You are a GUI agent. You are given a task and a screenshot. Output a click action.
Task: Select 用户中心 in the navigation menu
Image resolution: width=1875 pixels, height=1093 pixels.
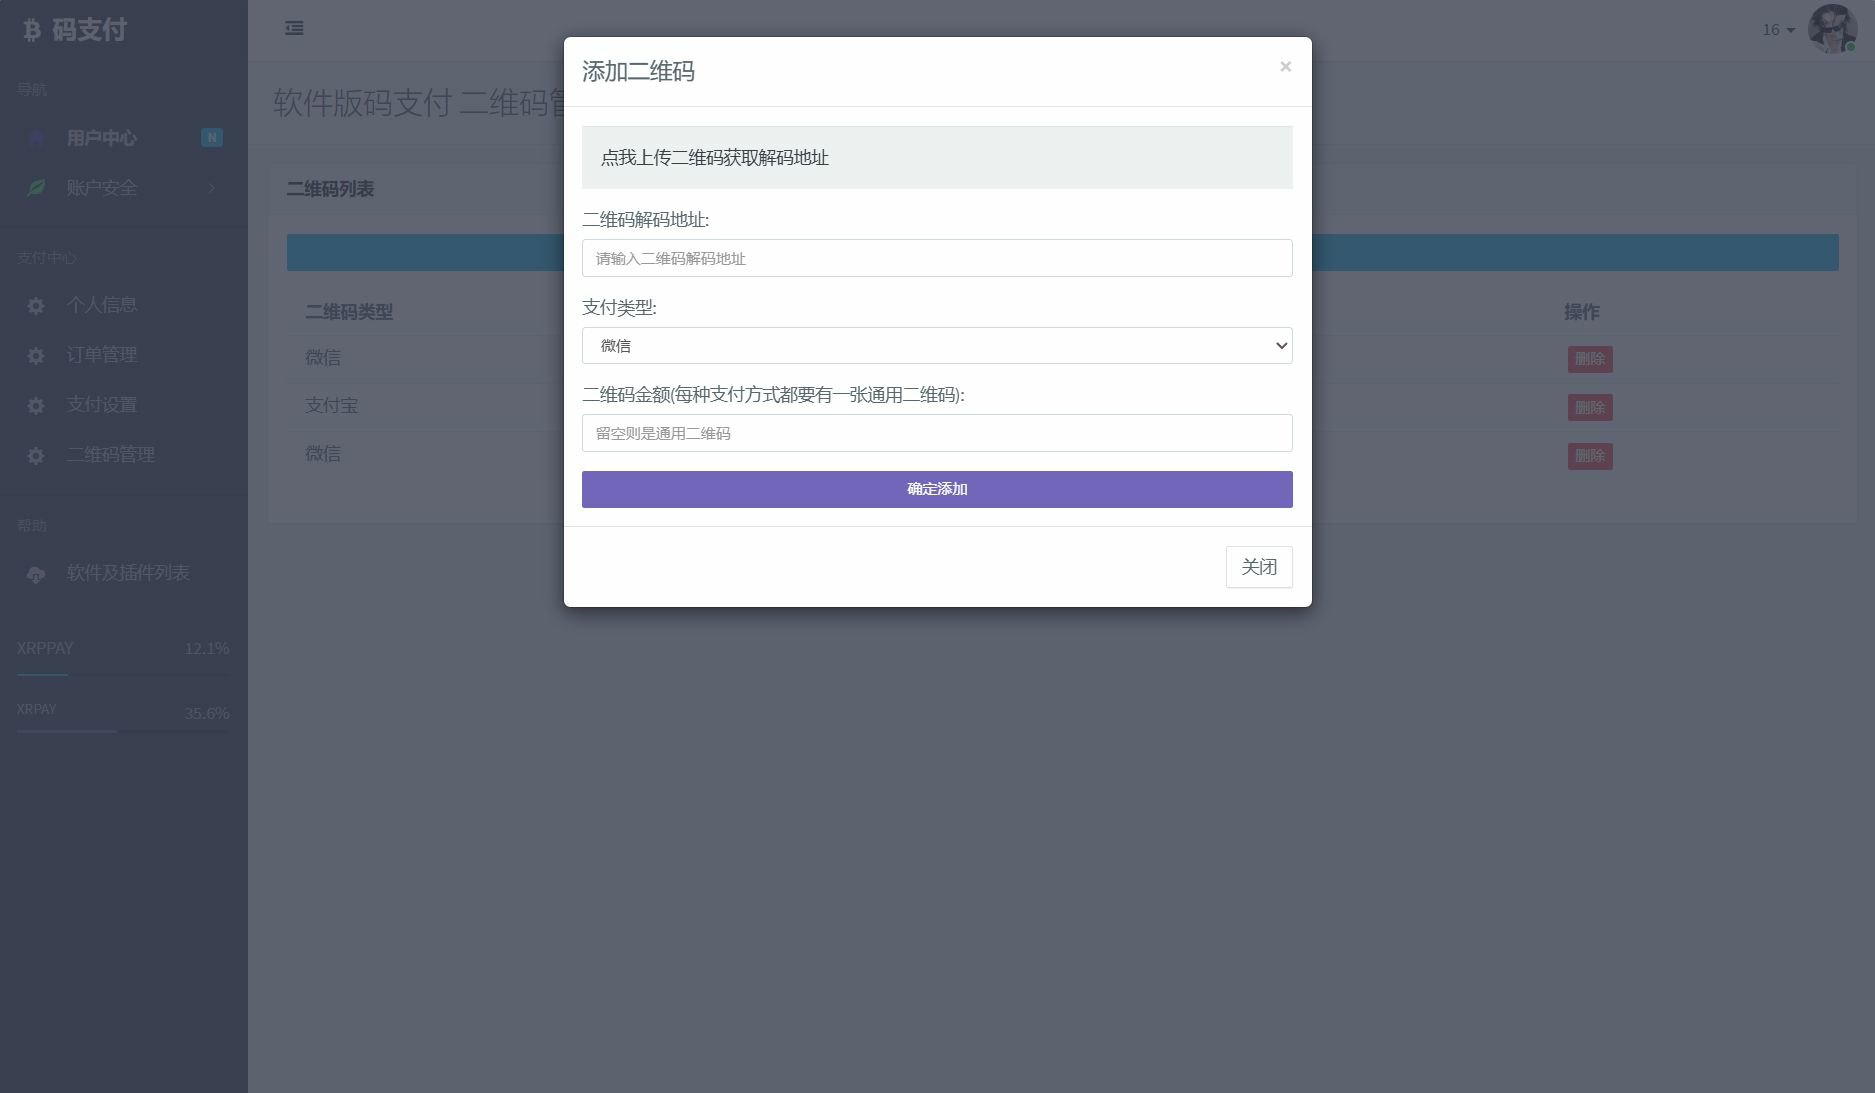click(x=100, y=138)
